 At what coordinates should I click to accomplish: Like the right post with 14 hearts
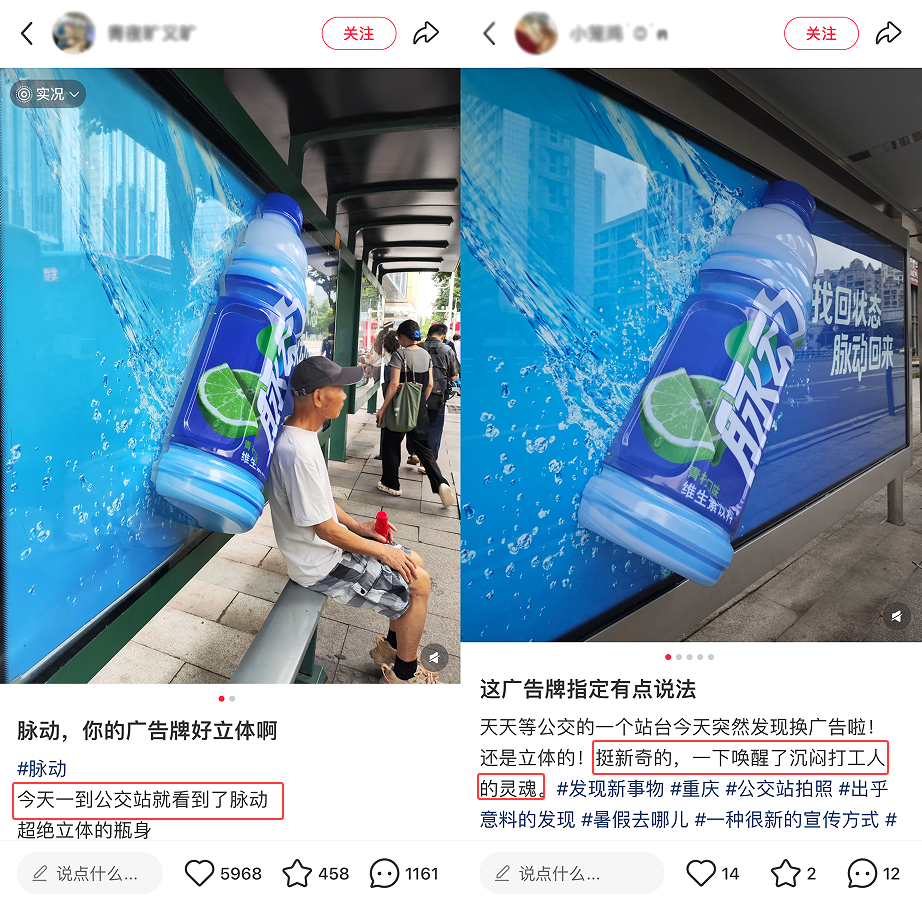click(x=701, y=873)
